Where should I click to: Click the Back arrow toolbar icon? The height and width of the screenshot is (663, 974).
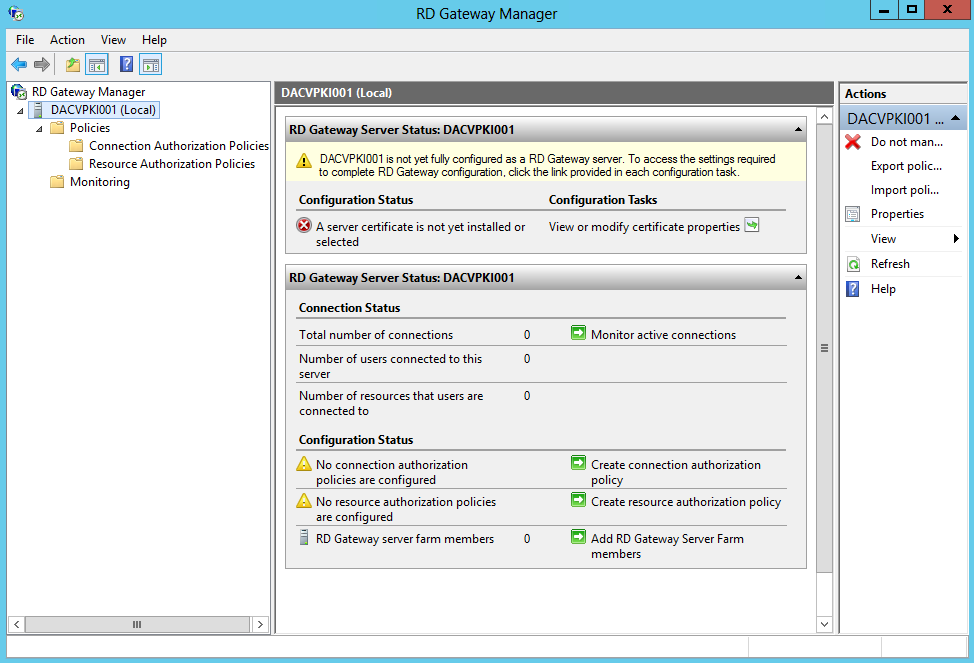pyautogui.click(x=19, y=64)
